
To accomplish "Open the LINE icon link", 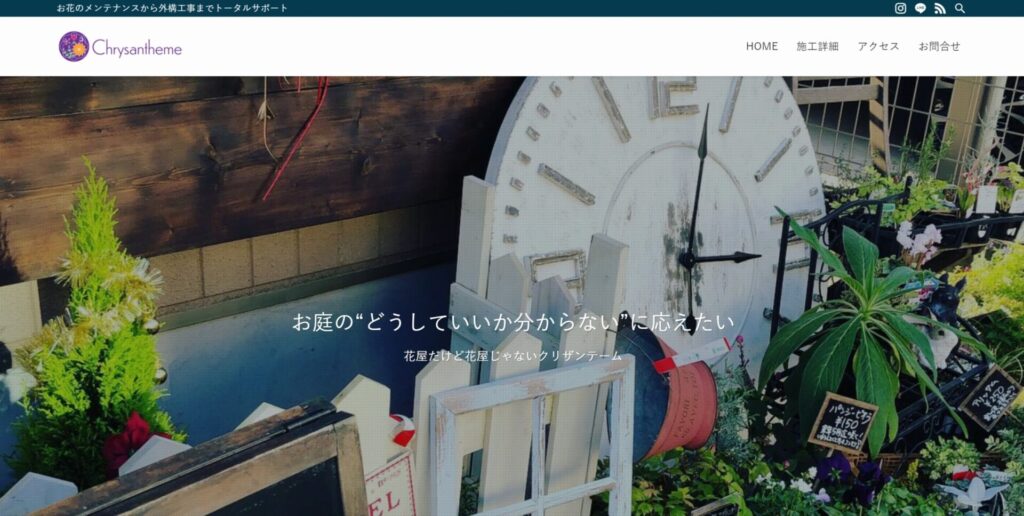I will [x=920, y=8].
